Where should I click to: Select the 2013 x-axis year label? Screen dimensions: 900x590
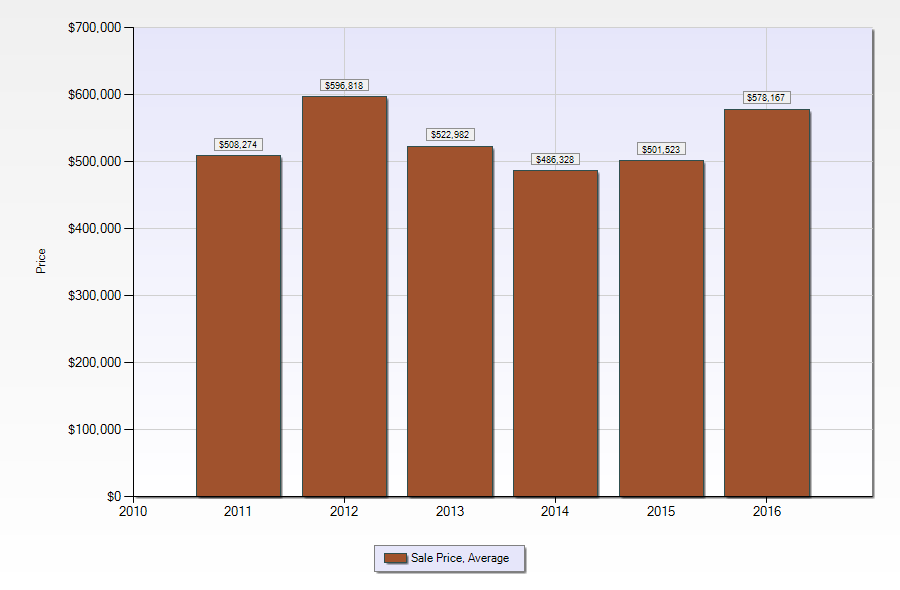[450, 511]
